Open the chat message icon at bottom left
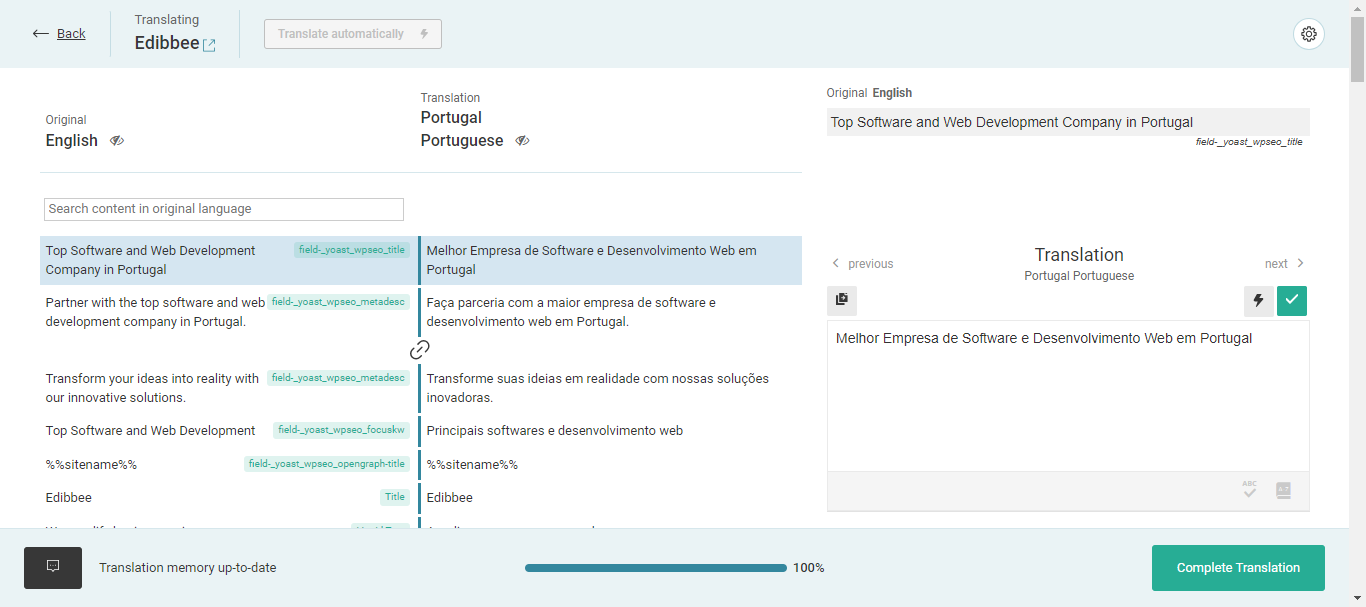Screen dimensions: 1366x607 (x=53, y=567)
